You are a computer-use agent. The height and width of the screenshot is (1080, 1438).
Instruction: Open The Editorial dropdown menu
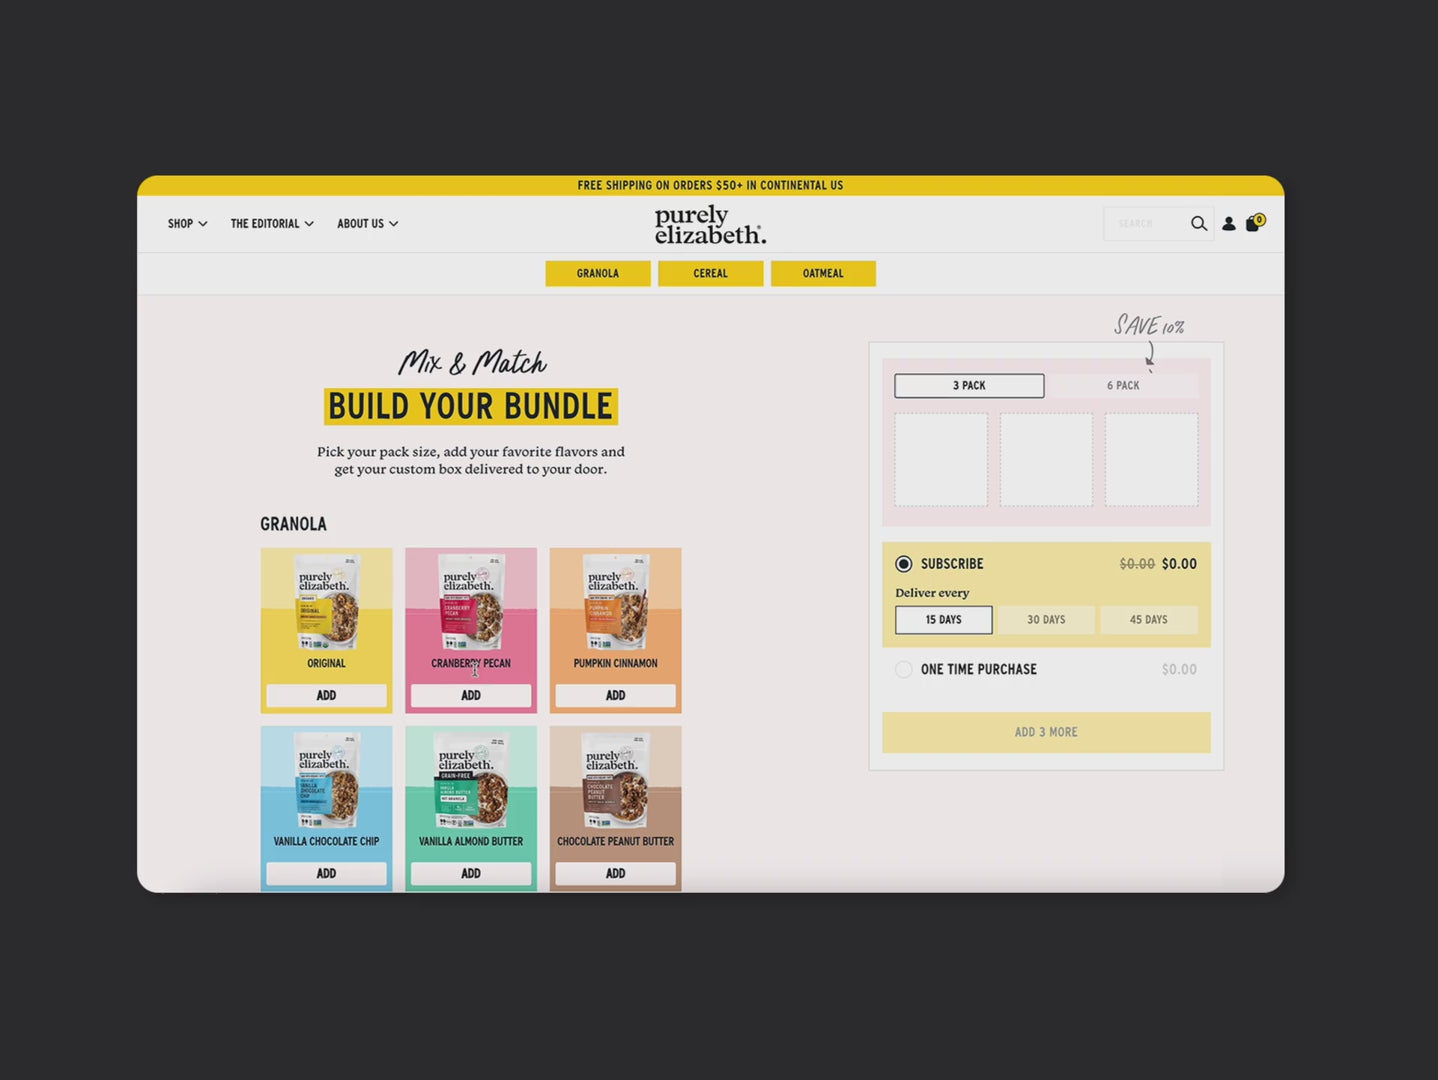point(272,224)
